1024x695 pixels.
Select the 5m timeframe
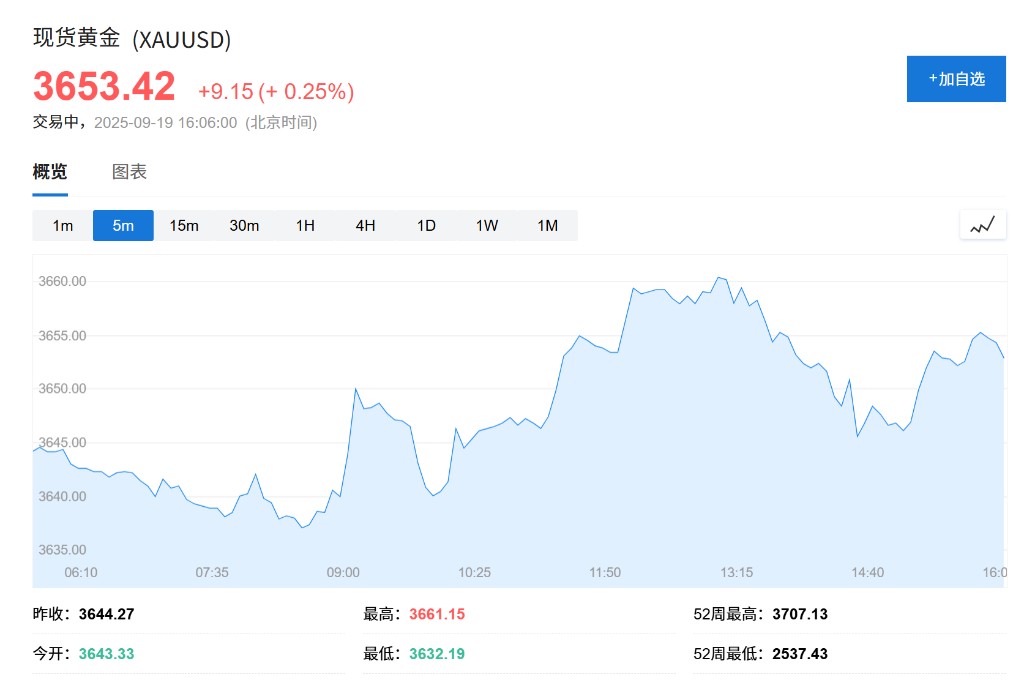[123, 226]
